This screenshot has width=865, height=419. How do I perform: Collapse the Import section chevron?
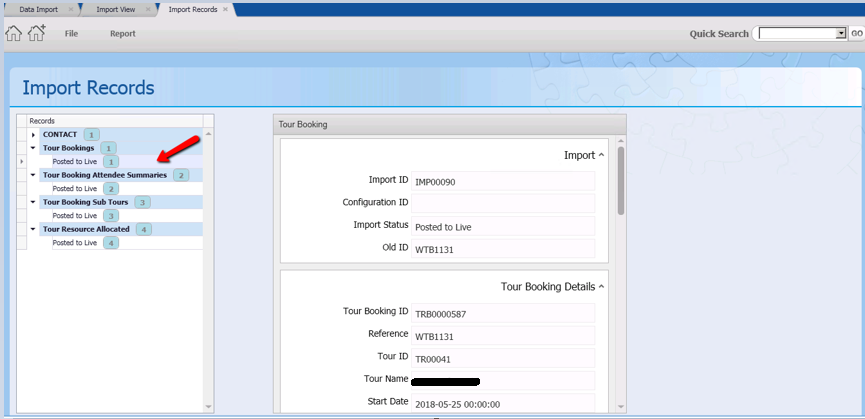[601, 155]
